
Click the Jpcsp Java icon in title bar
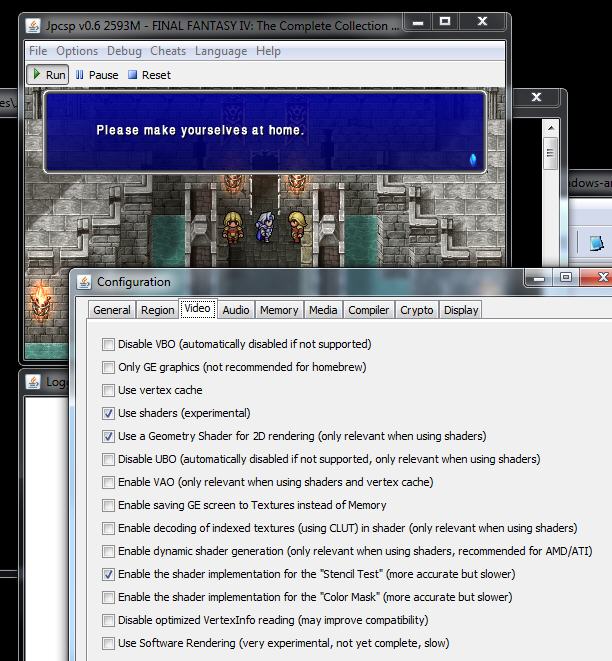click(33, 26)
